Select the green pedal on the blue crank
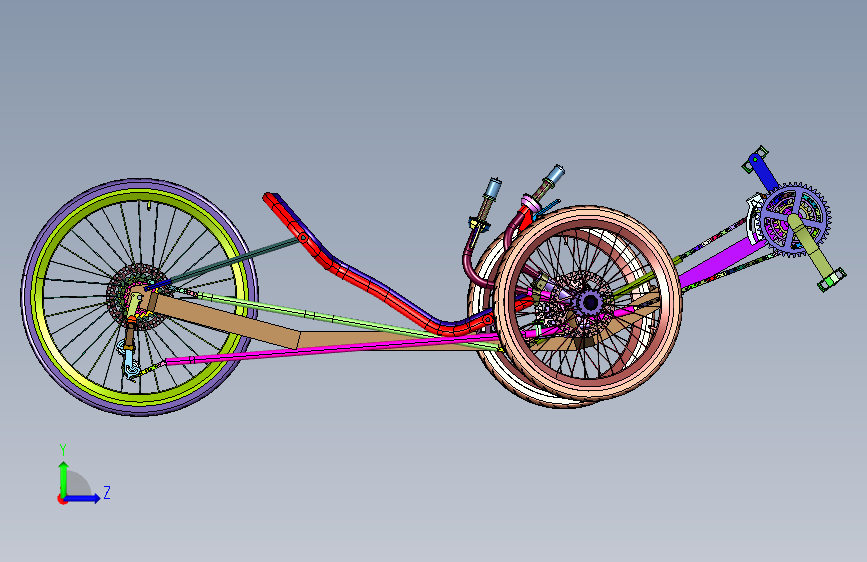 (x=755, y=159)
